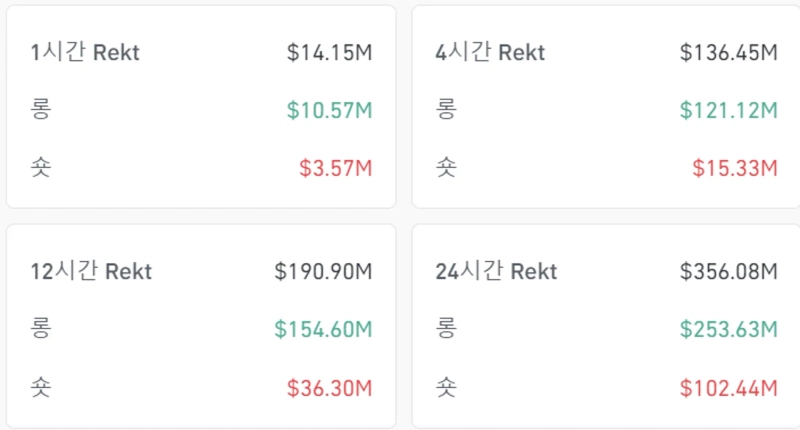Click the red $36.30M short value
This screenshot has height=430, width=800.
(x=329, y=386)
